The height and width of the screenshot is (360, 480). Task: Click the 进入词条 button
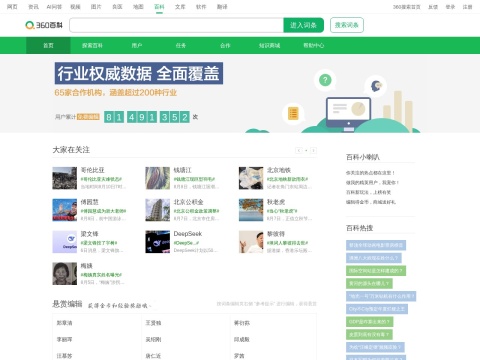point(303,25)
